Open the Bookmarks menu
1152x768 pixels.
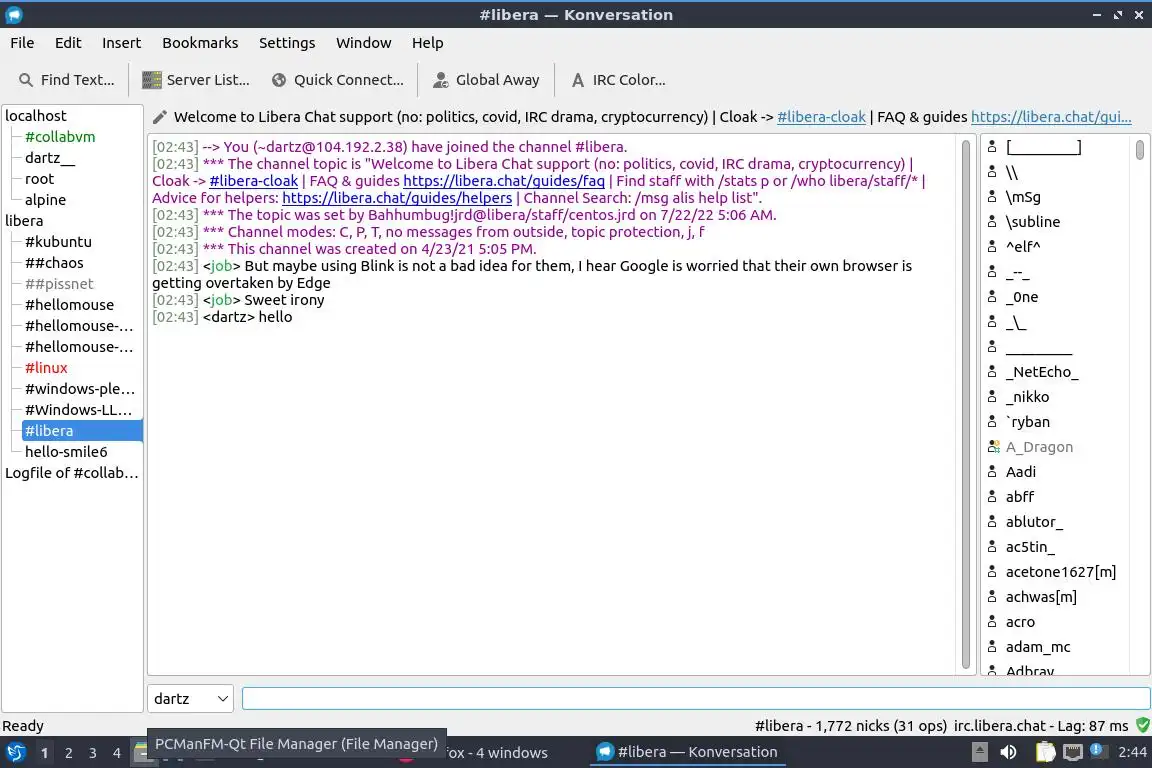tap(200, 43)
